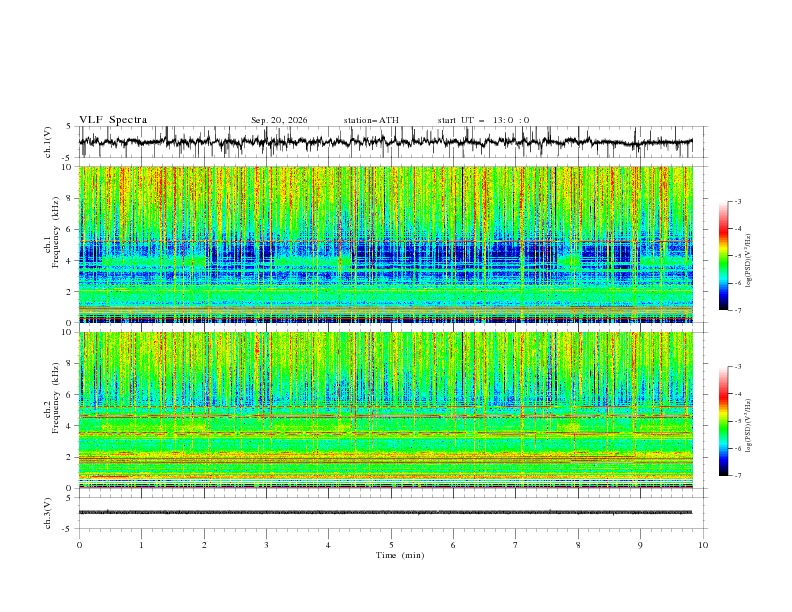Image resolution: width=792 pixels, height=612 pixels.
Task: Click the ch.1 voltage waveform trace
Action: pos(386,141)
